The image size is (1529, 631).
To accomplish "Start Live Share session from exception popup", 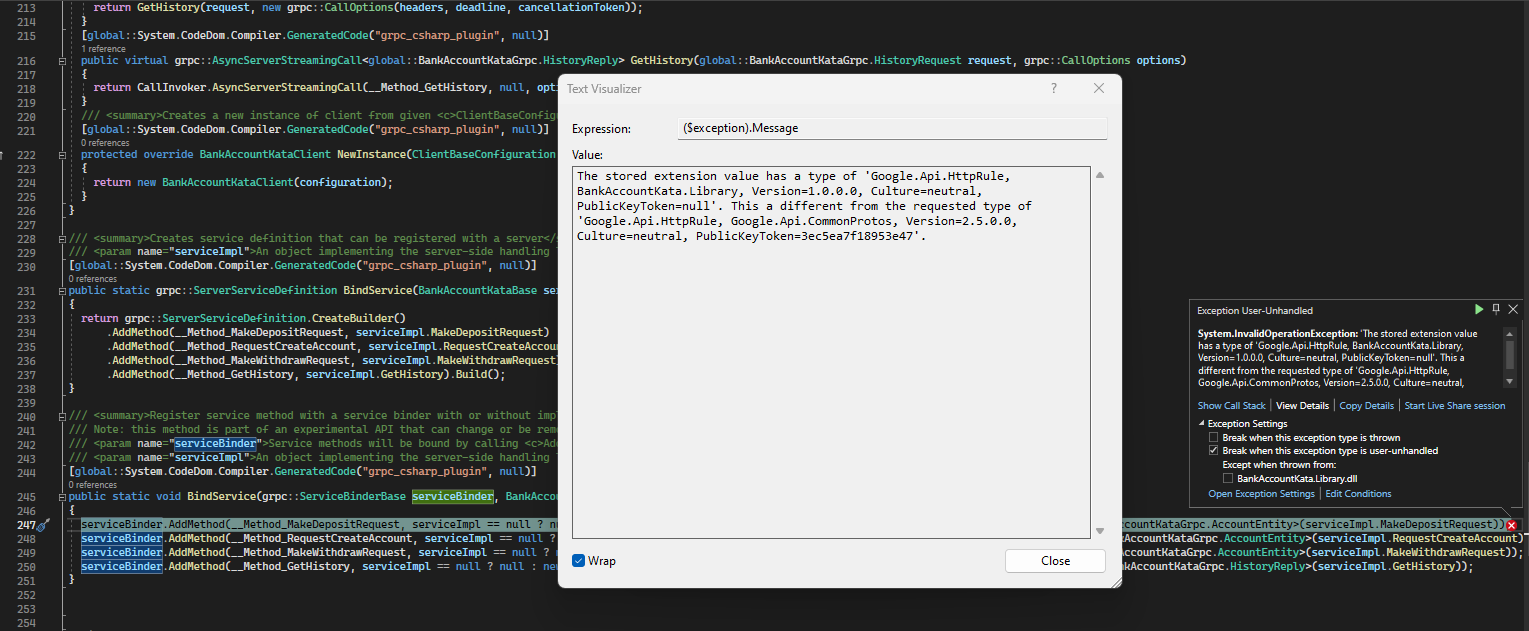I will (x=1454, y=406).
